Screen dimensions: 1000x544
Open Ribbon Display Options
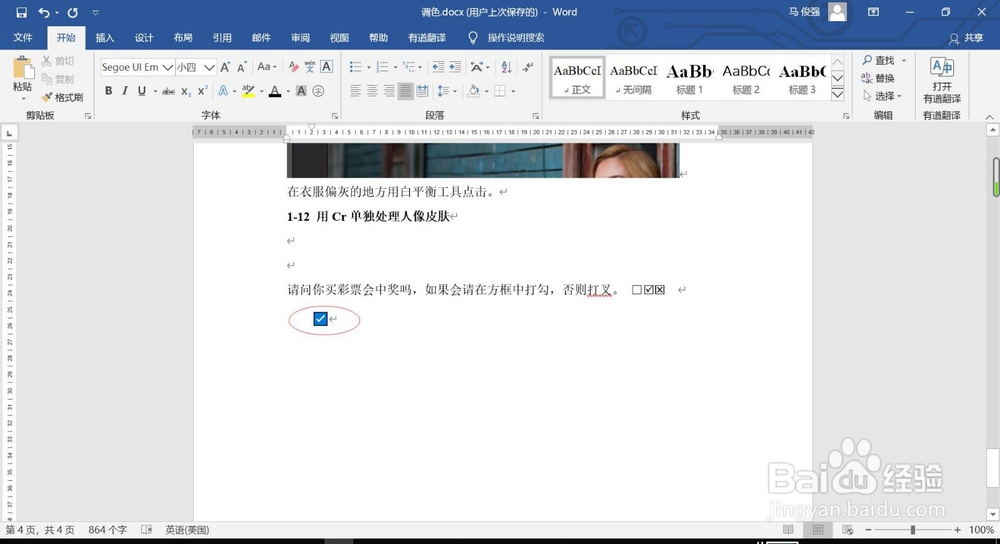pos(873,12)
